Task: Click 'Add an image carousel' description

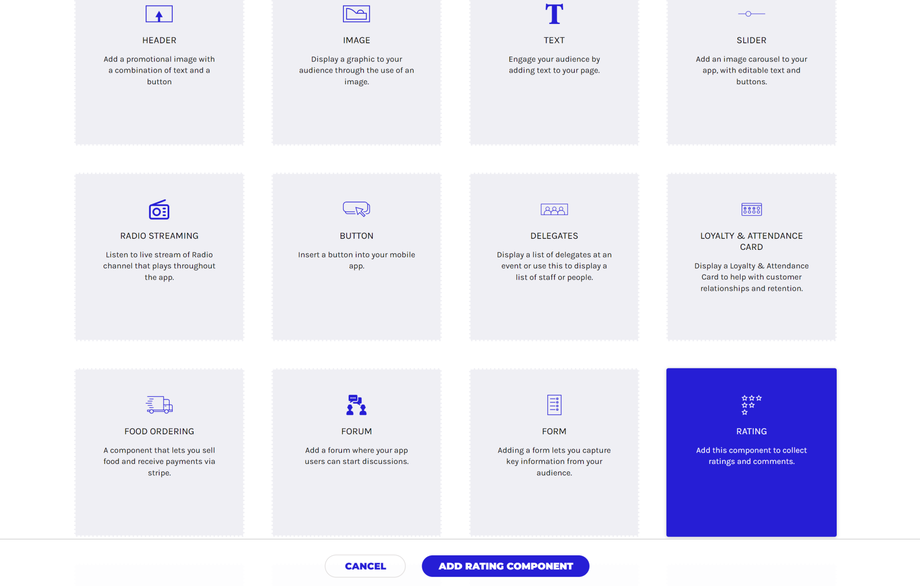Action: 751,70
